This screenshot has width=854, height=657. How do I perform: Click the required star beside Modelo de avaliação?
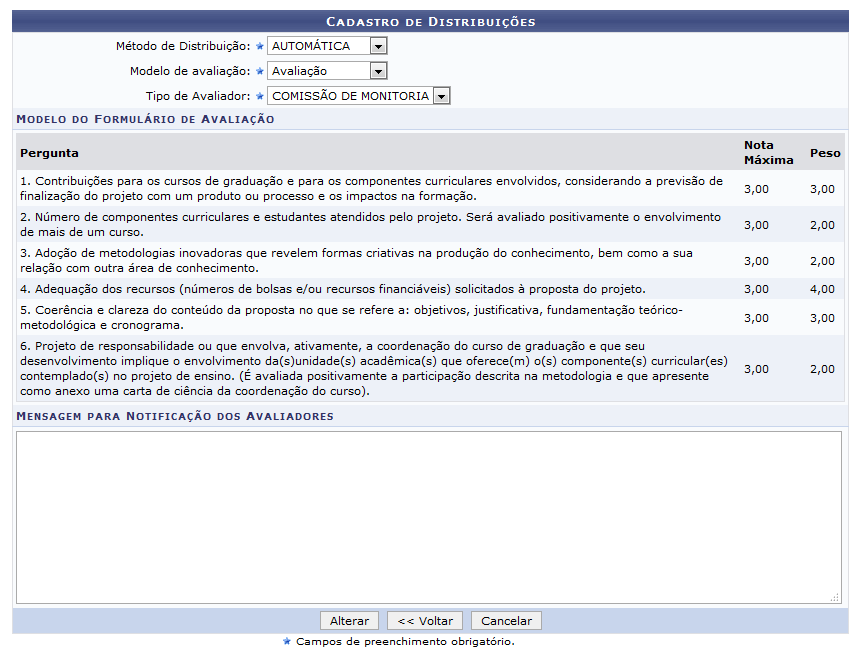coord(260,71)
